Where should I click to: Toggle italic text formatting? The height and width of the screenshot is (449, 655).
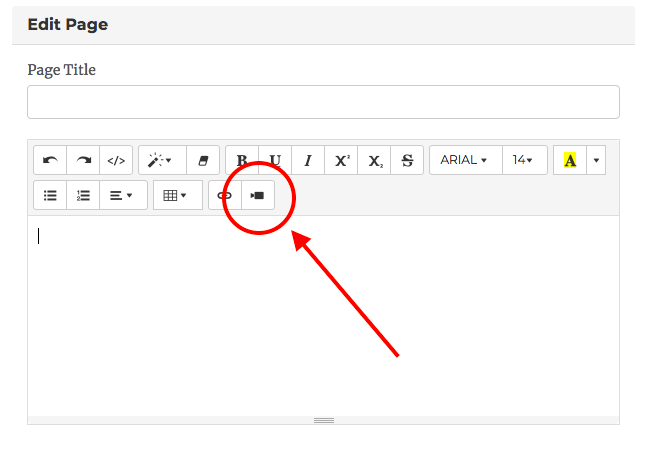(308, 160)
